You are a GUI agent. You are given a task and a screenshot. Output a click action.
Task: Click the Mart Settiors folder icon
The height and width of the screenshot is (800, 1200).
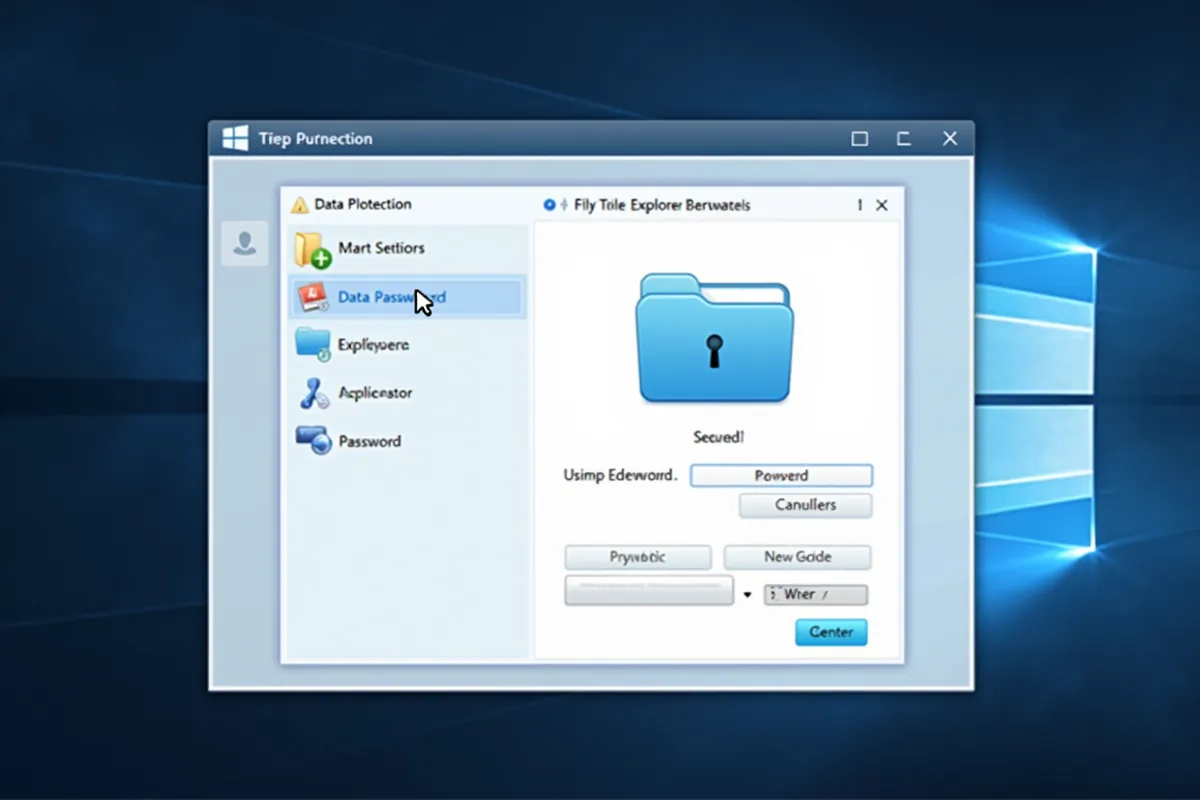(312, 249)
